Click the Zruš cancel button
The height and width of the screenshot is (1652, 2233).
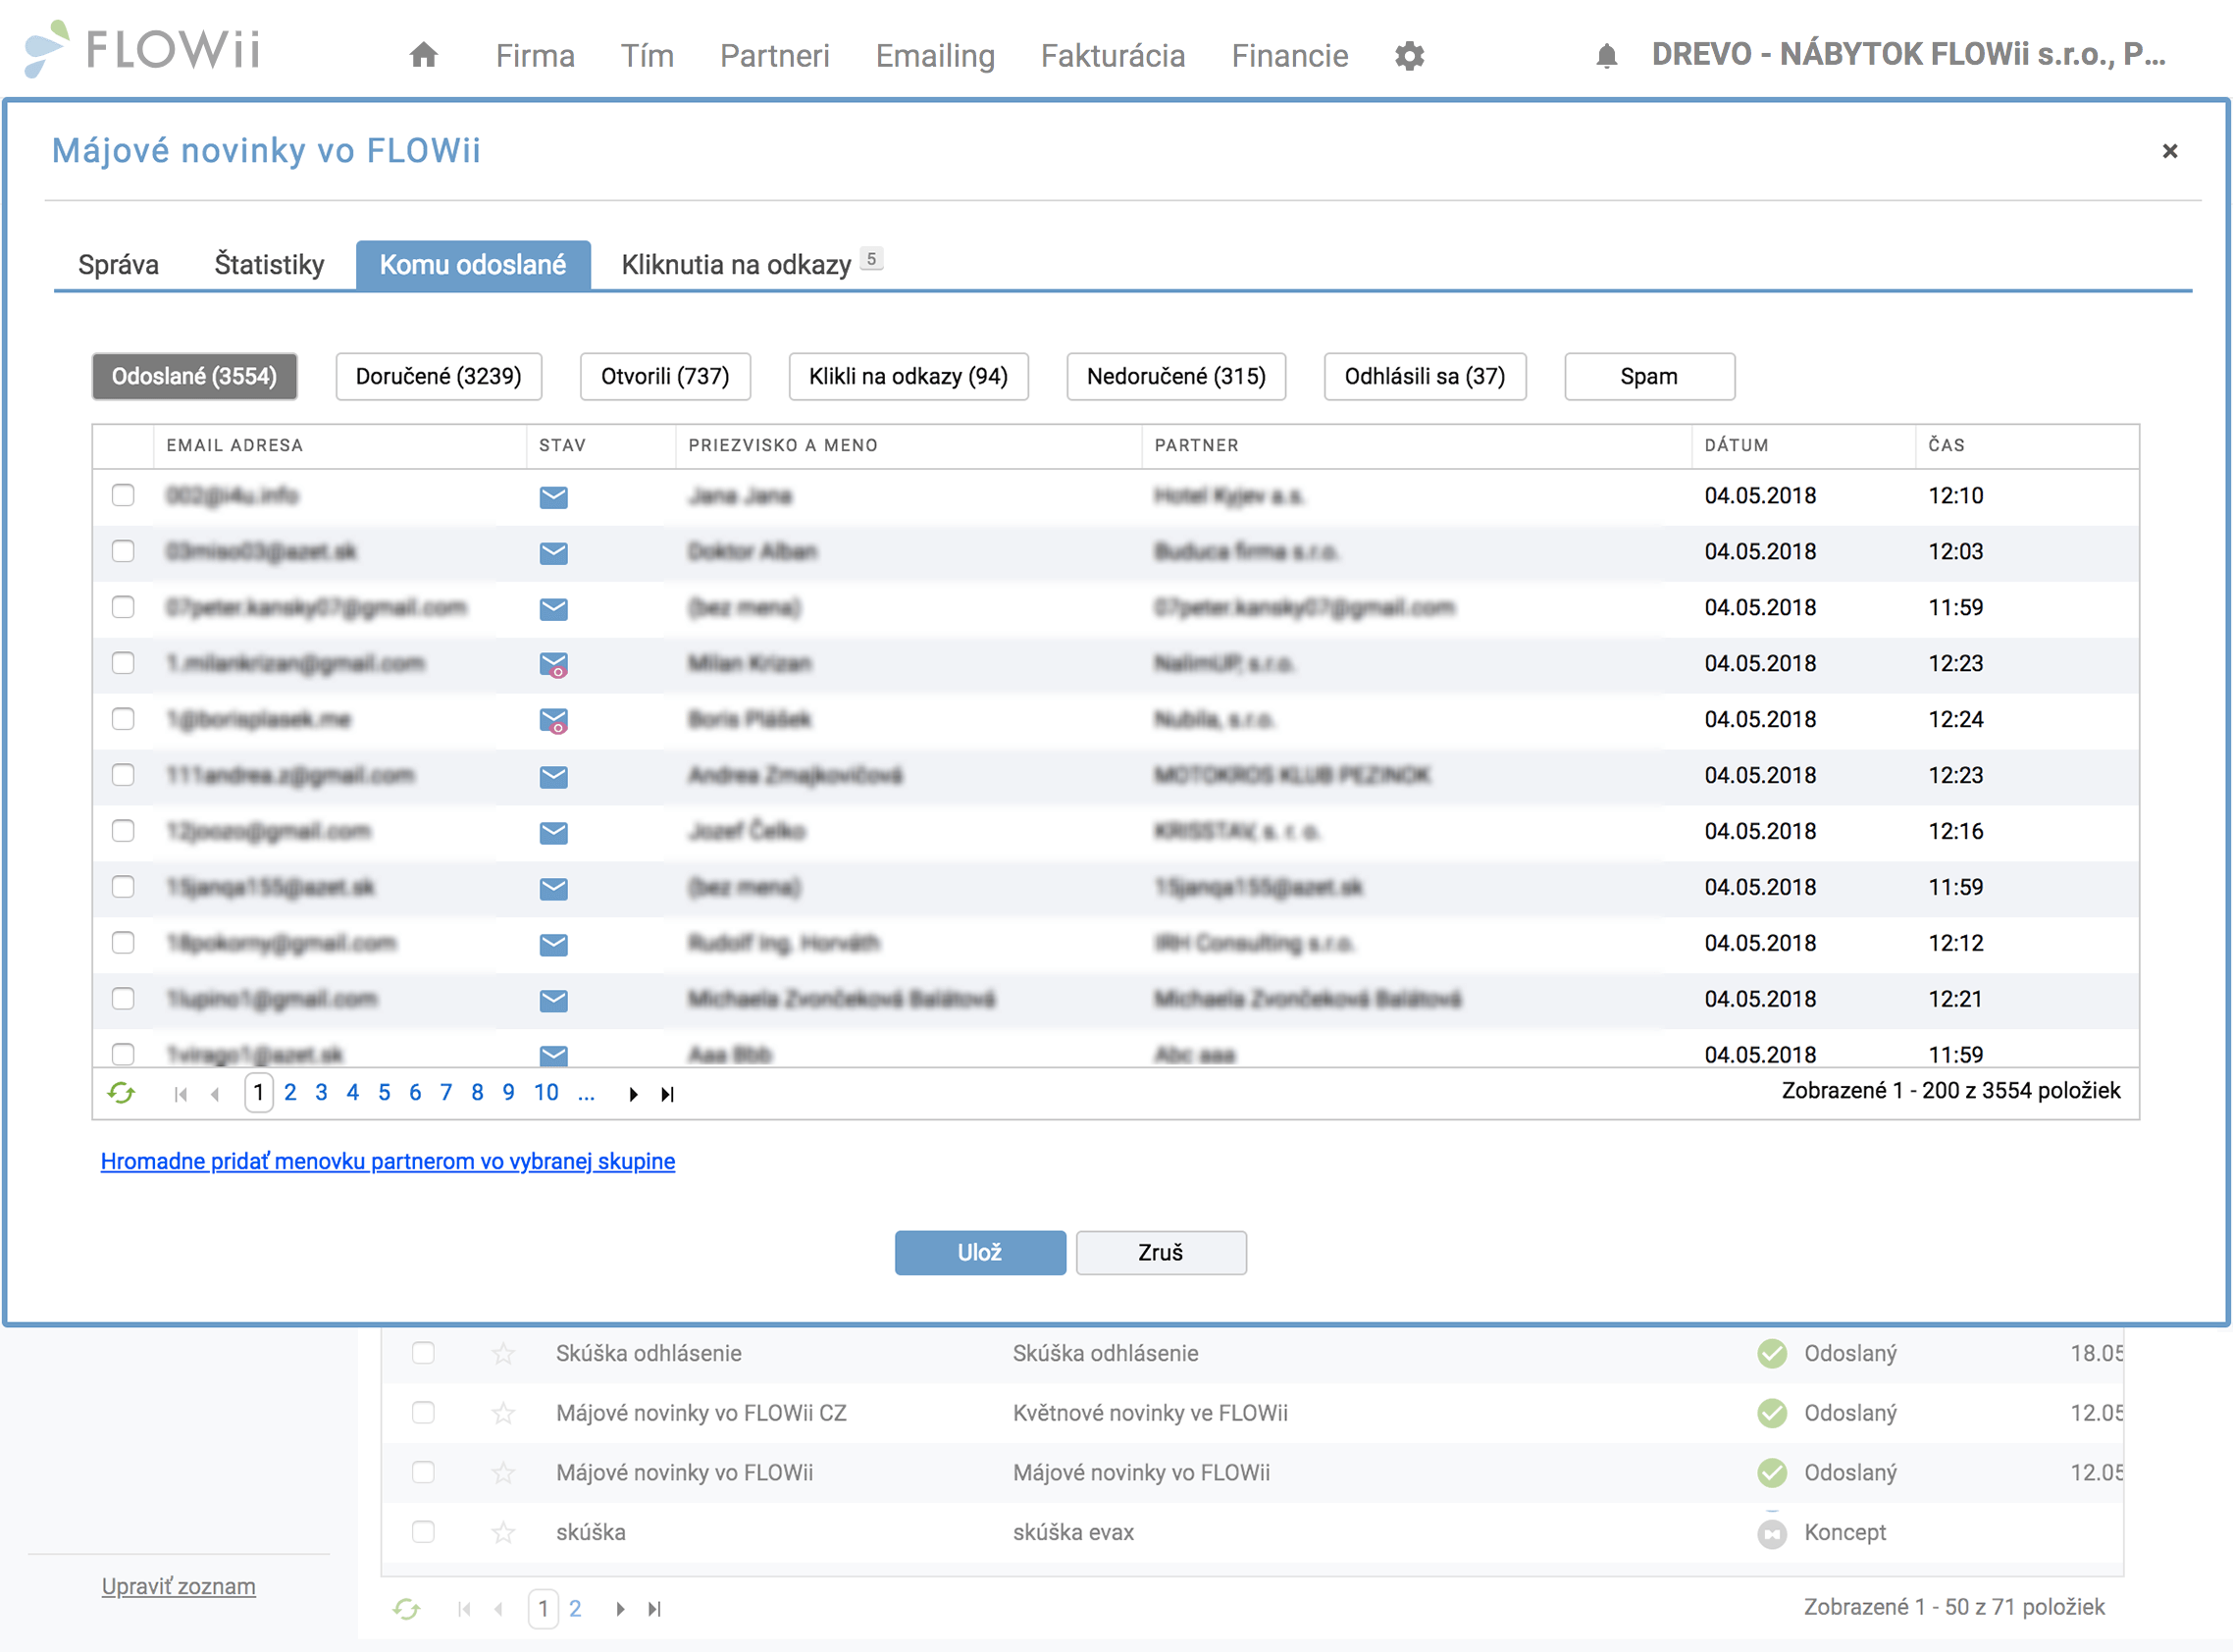pos(1161,1252)
